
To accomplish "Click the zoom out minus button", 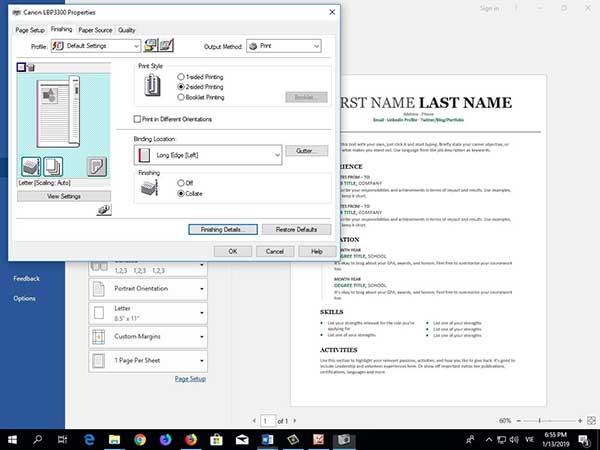I will [518, 421].
